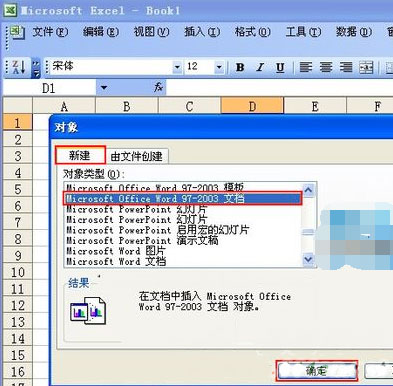Open the 插入 menu
This screenshot has width=393, height=386.
click(202, 32)
